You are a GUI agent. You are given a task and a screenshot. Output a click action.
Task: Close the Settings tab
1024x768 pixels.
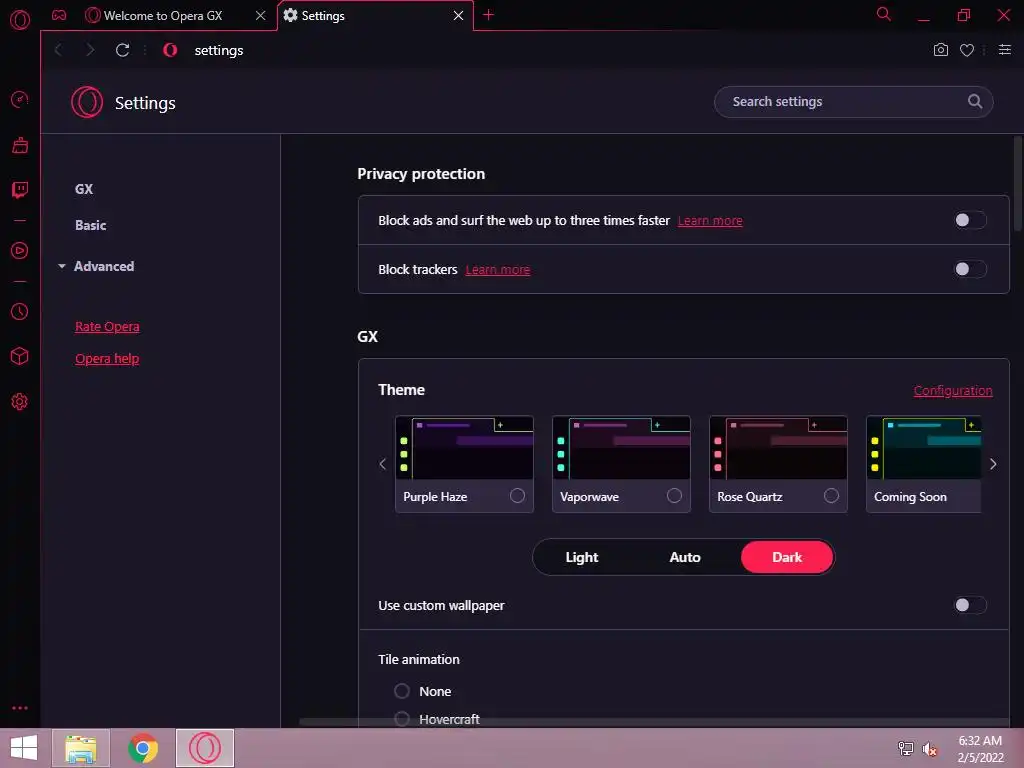click(x=458, y=16)
